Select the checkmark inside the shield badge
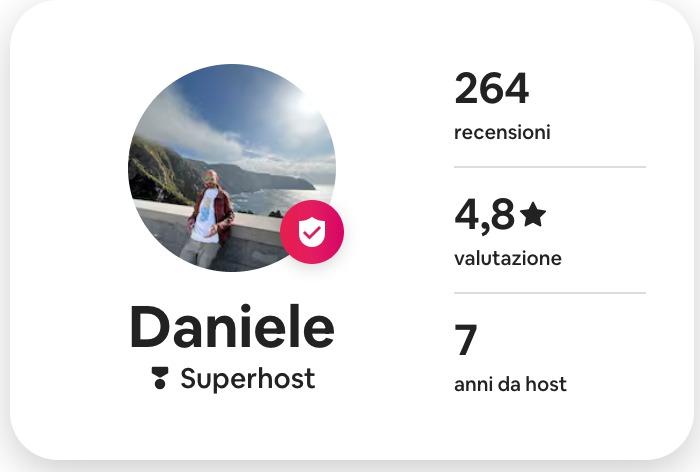This screenshot has width=700, height=472. pyautogui.click(x=312, y=232)
